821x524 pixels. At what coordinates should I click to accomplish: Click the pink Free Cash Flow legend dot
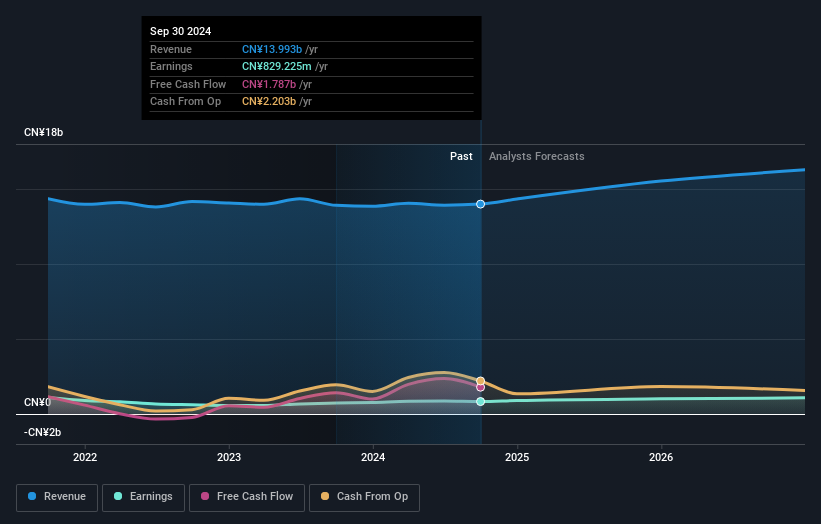(x=205, y=496)
